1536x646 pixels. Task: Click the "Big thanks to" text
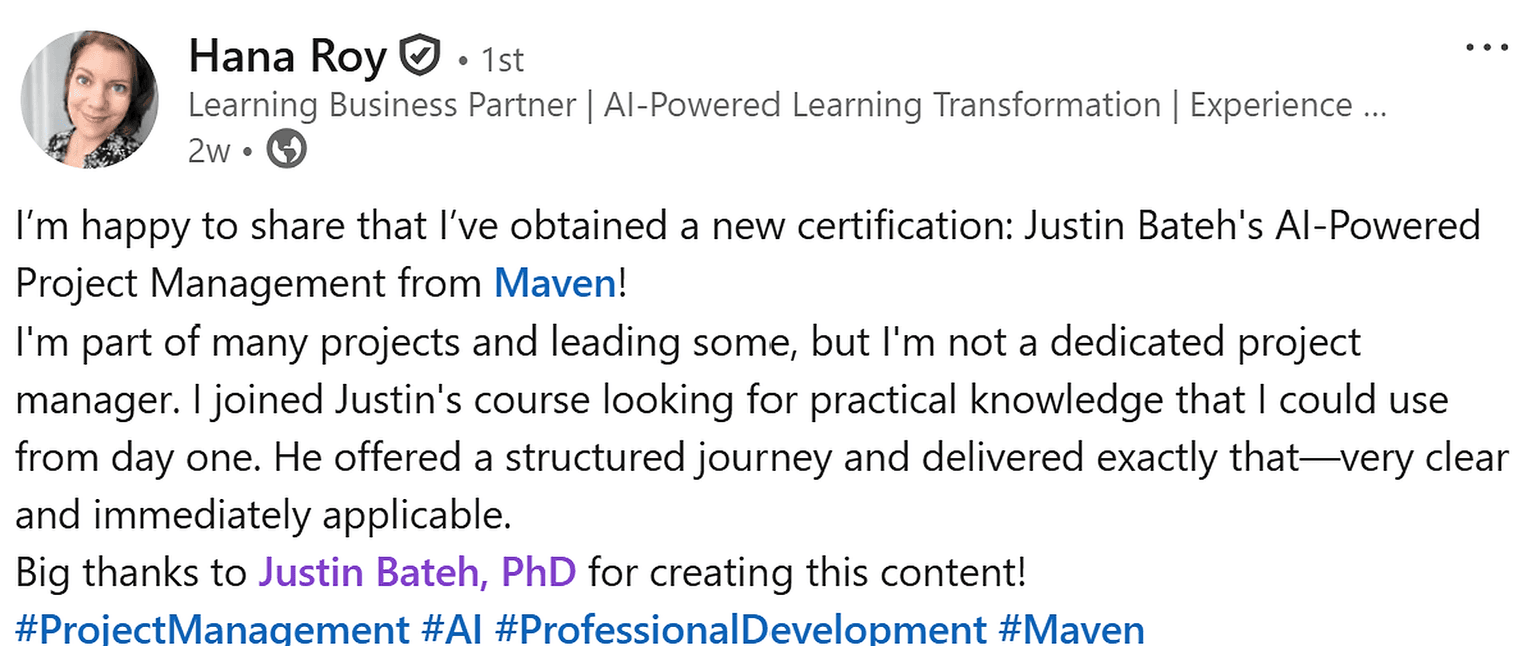click(131, 572)
